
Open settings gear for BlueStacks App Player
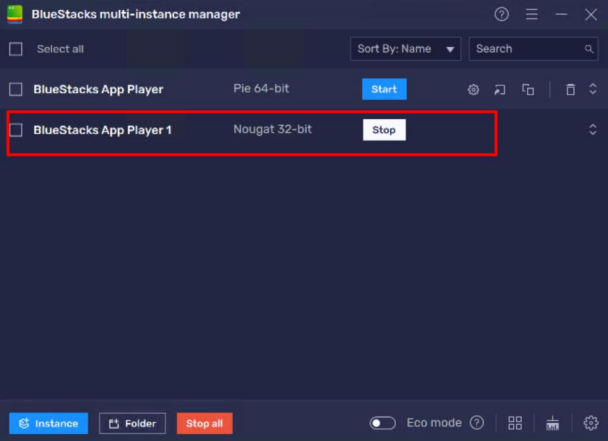(473, 90)
